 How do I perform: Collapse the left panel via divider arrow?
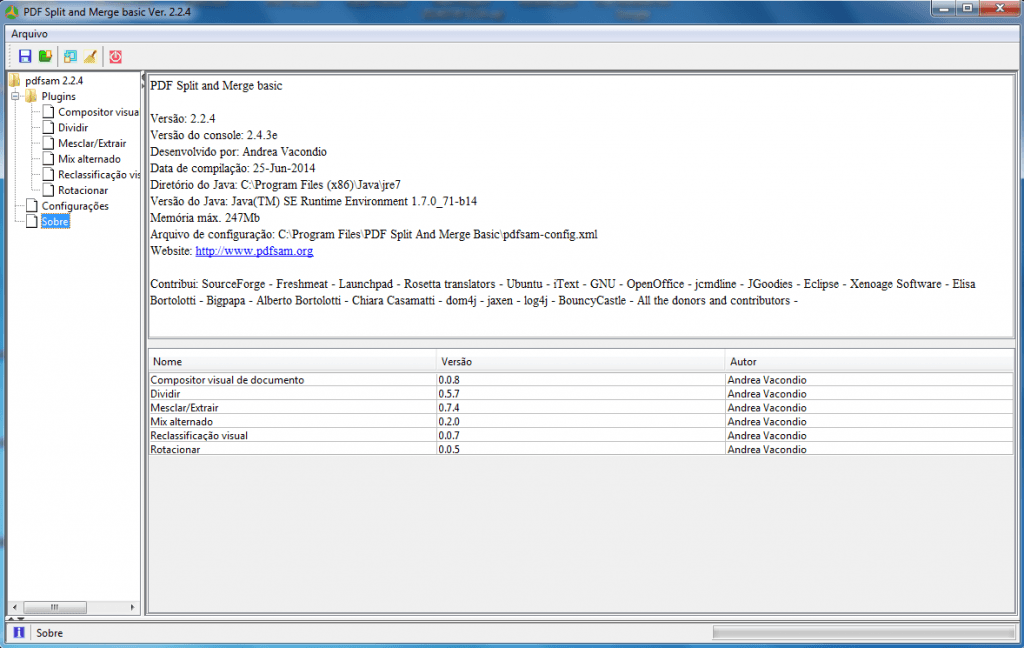[x=142, y=78]
